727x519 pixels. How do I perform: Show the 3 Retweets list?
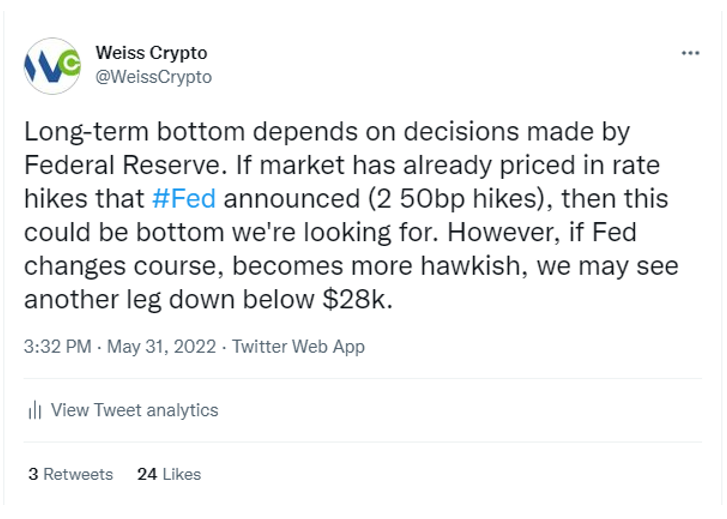70,474
